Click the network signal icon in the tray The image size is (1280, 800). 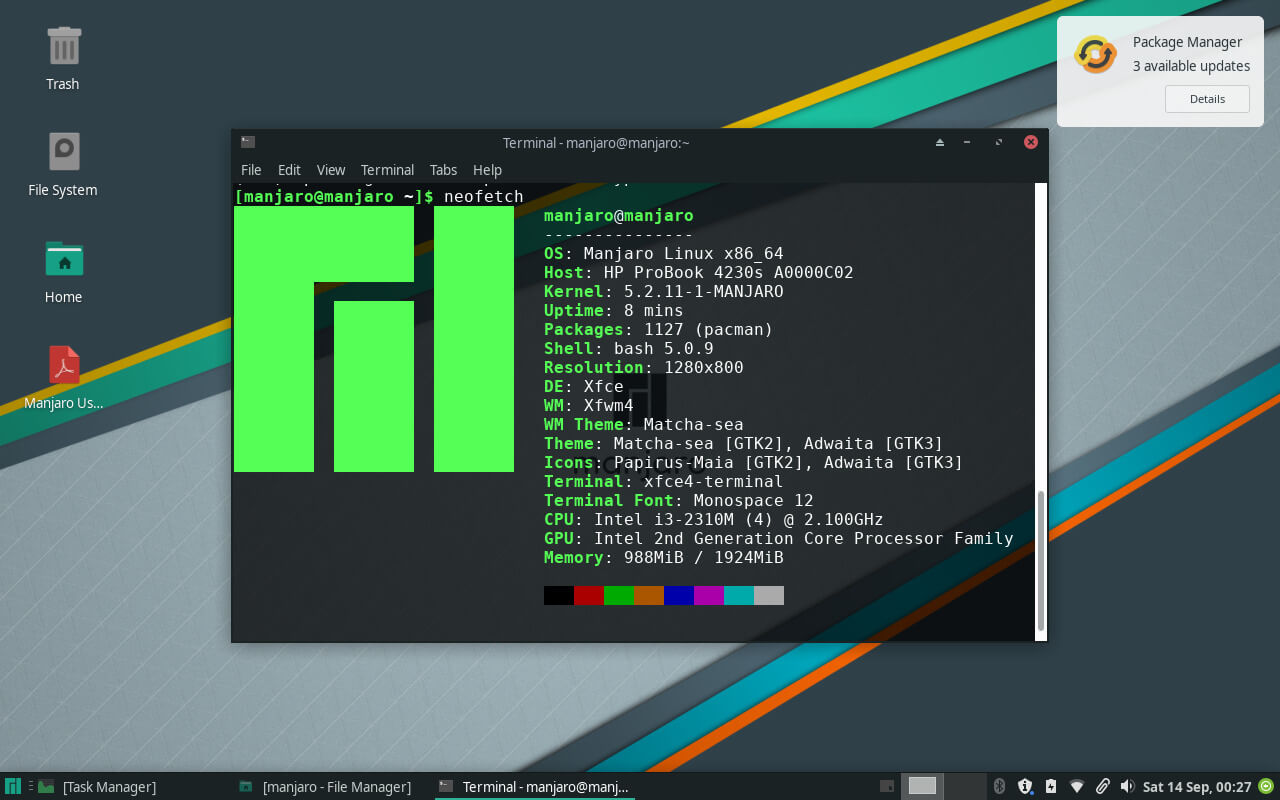coord(1076,786)
